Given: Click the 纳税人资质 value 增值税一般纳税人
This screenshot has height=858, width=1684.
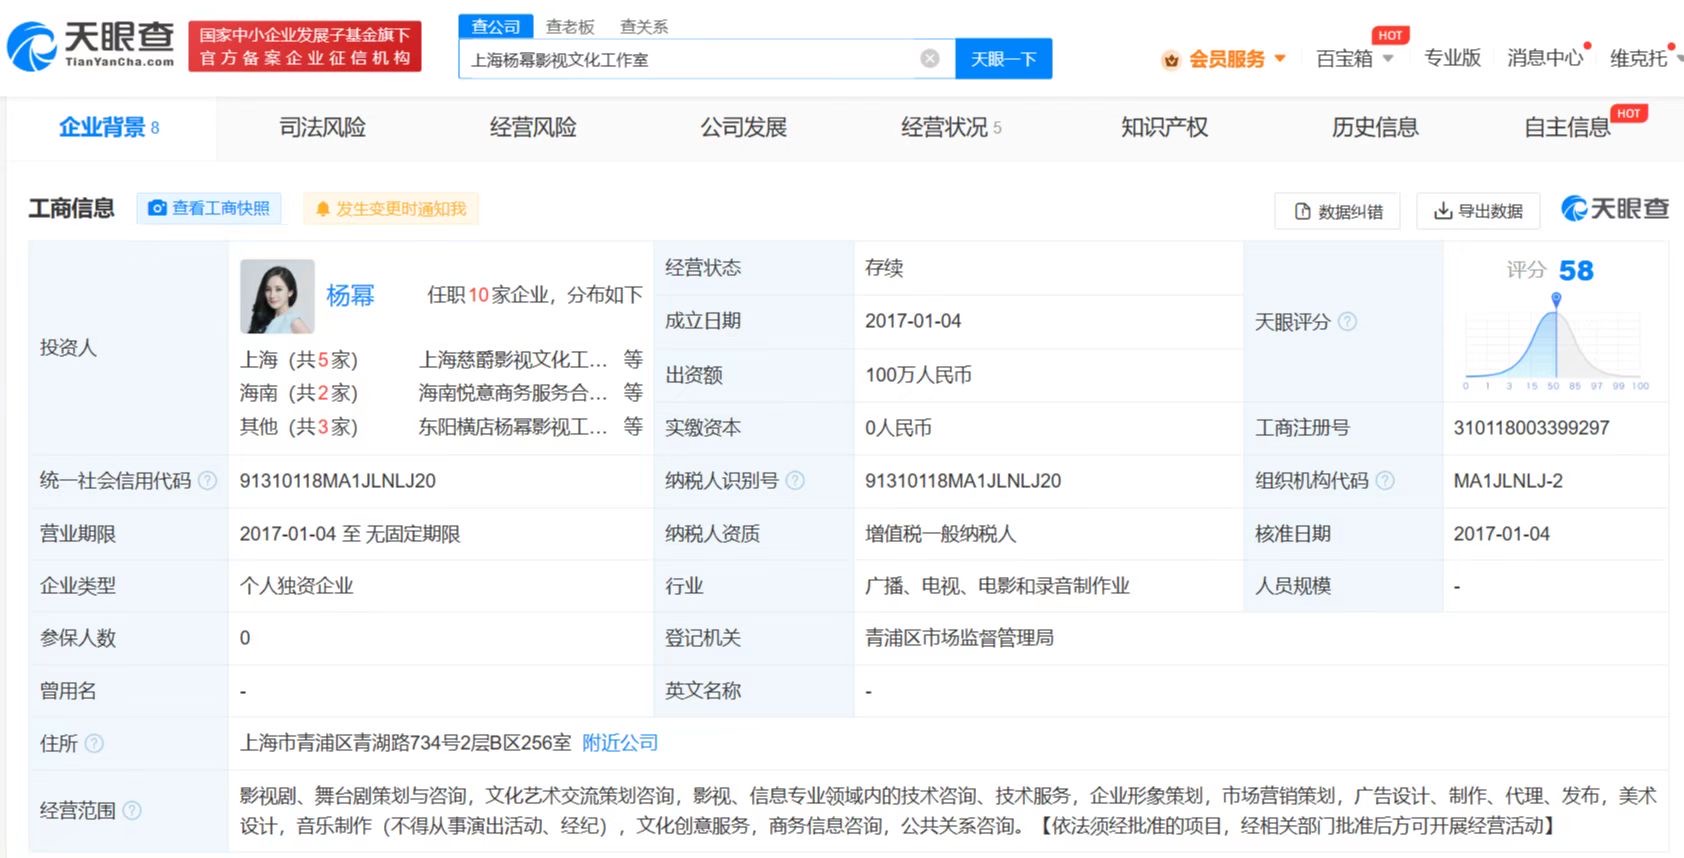Looking at the screenshot, I should (x=940, y=534).
